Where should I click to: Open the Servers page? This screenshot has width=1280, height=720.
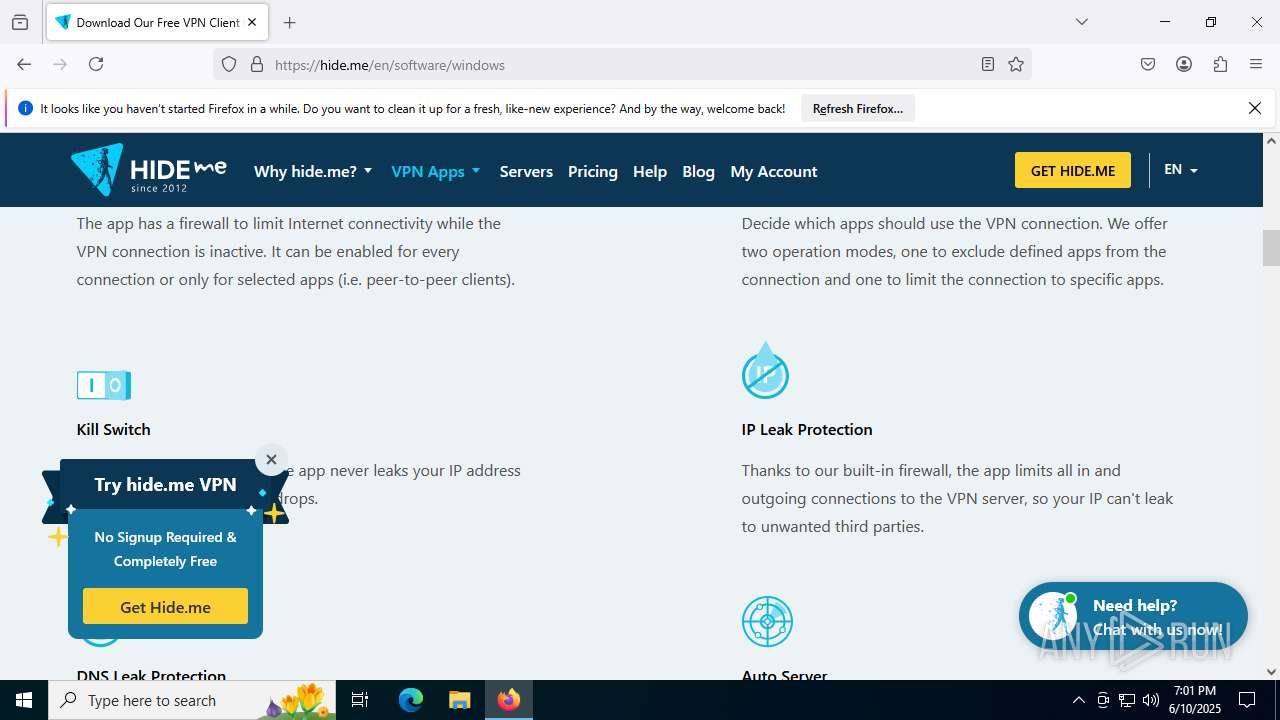(526, 171)
